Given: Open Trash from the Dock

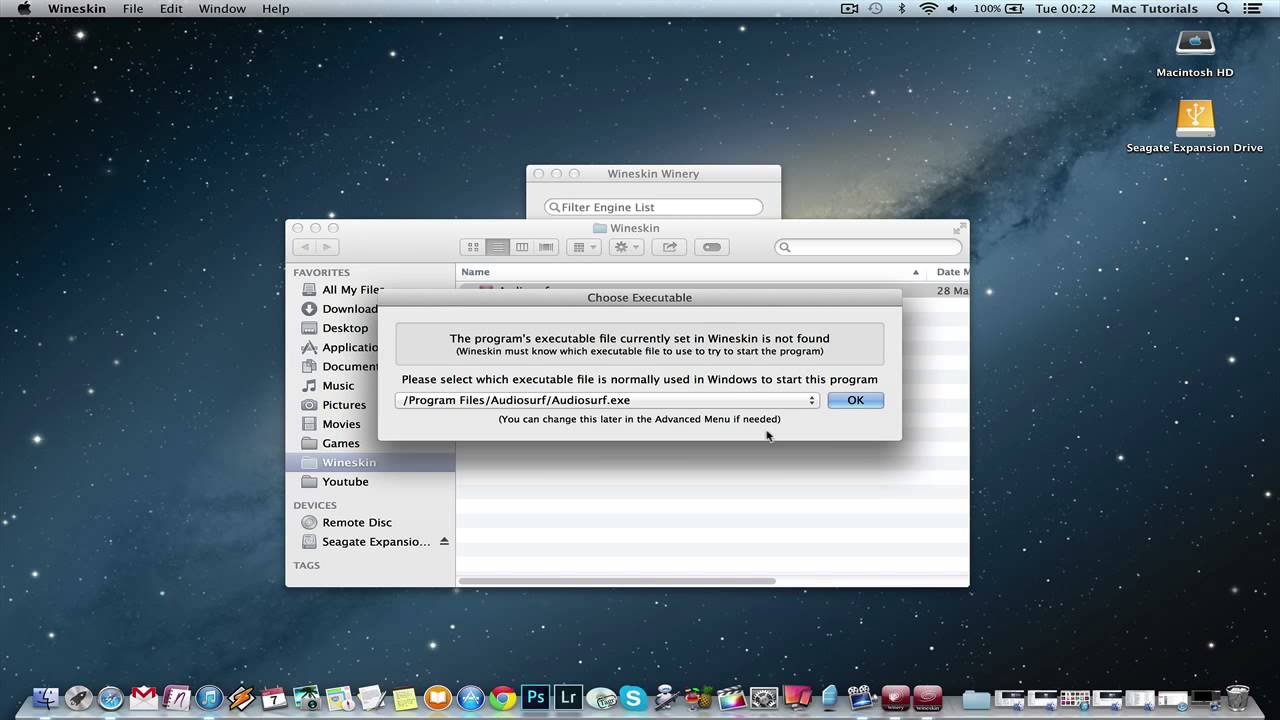Looking at the screenshot, I should pyautogui.click(x=1238, y=697).
